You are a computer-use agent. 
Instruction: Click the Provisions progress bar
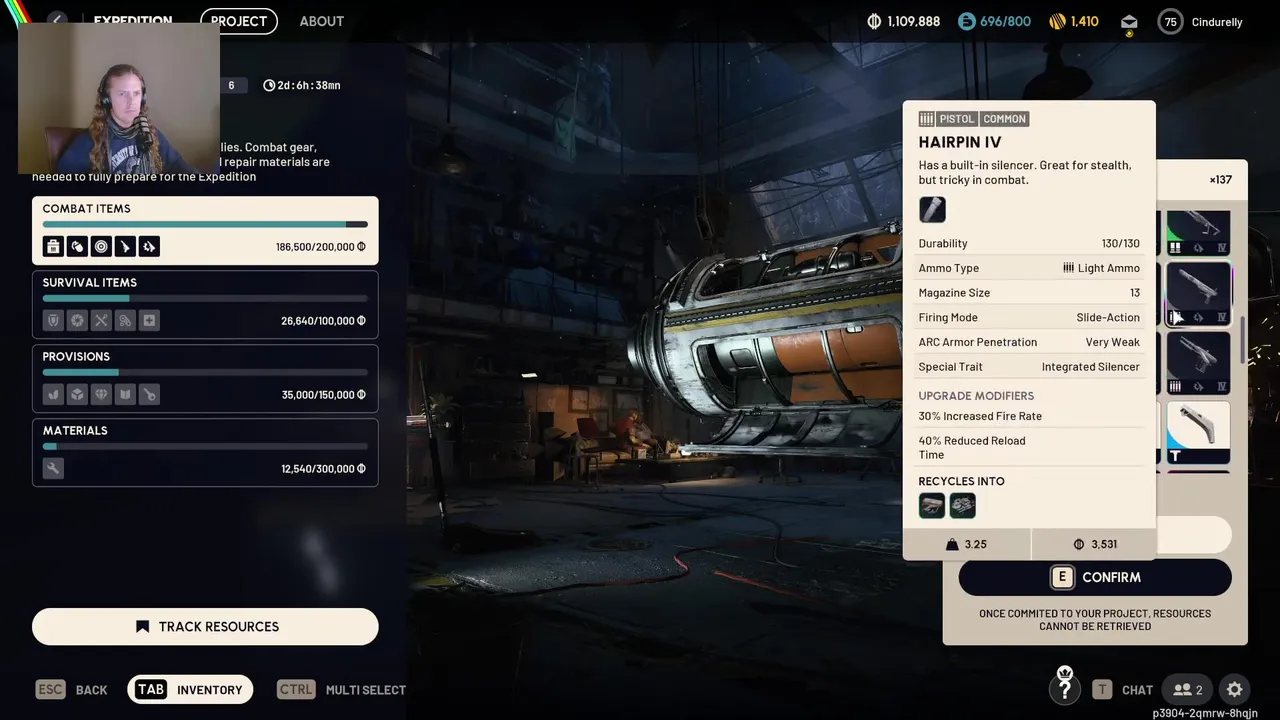point(205,373)
